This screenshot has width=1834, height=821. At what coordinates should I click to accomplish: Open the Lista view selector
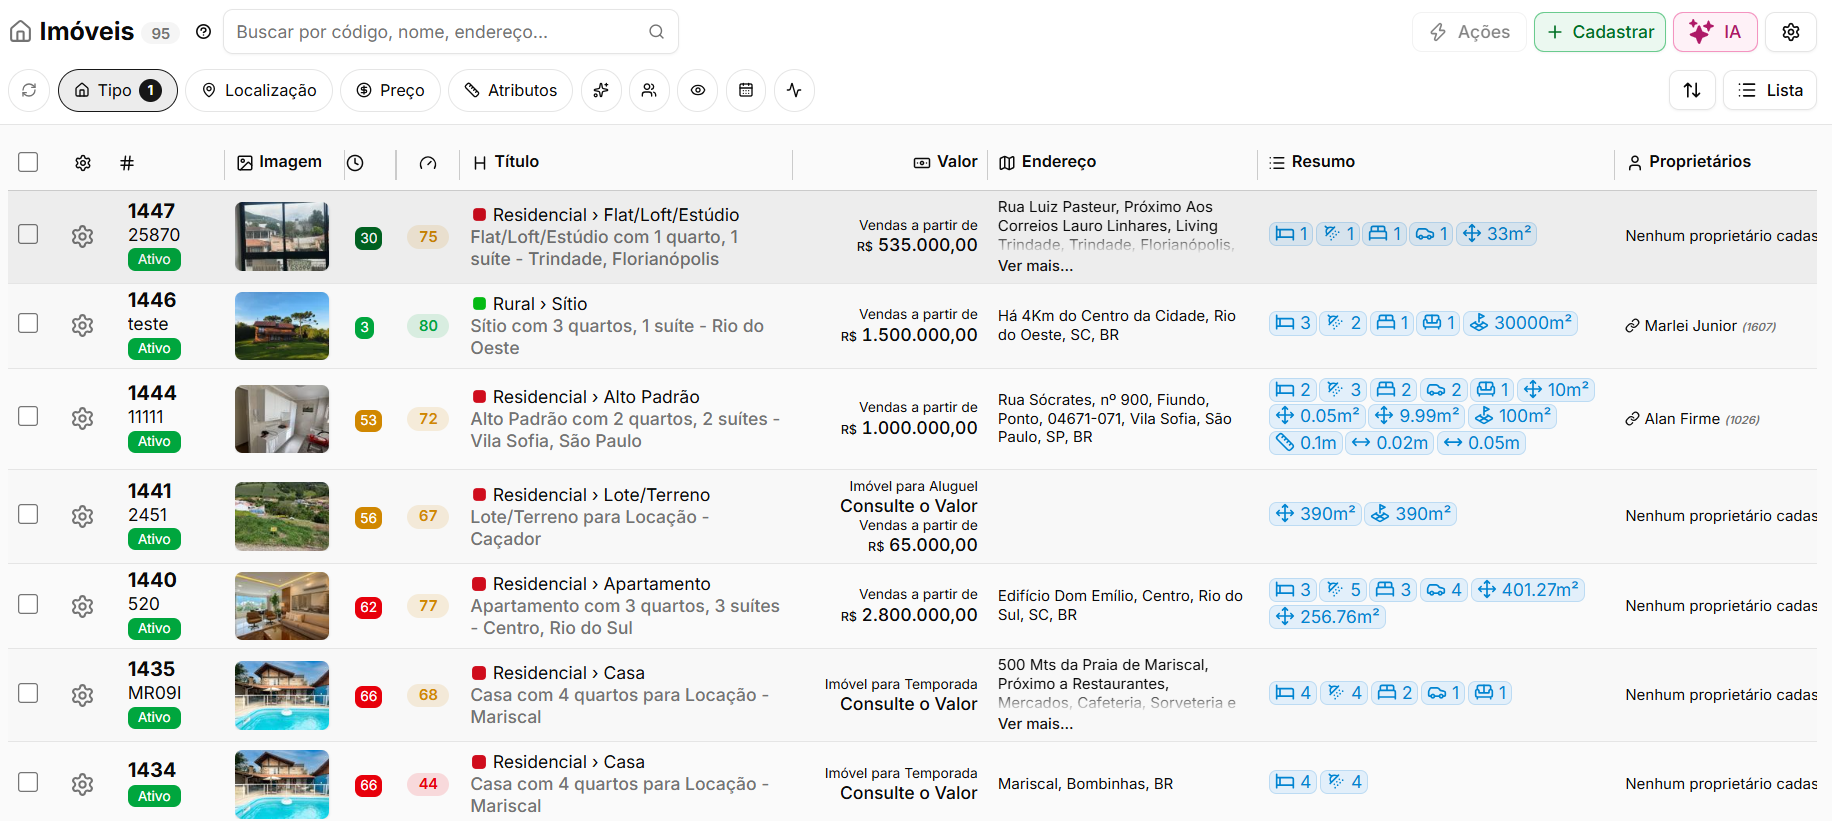click(1770, 90)
